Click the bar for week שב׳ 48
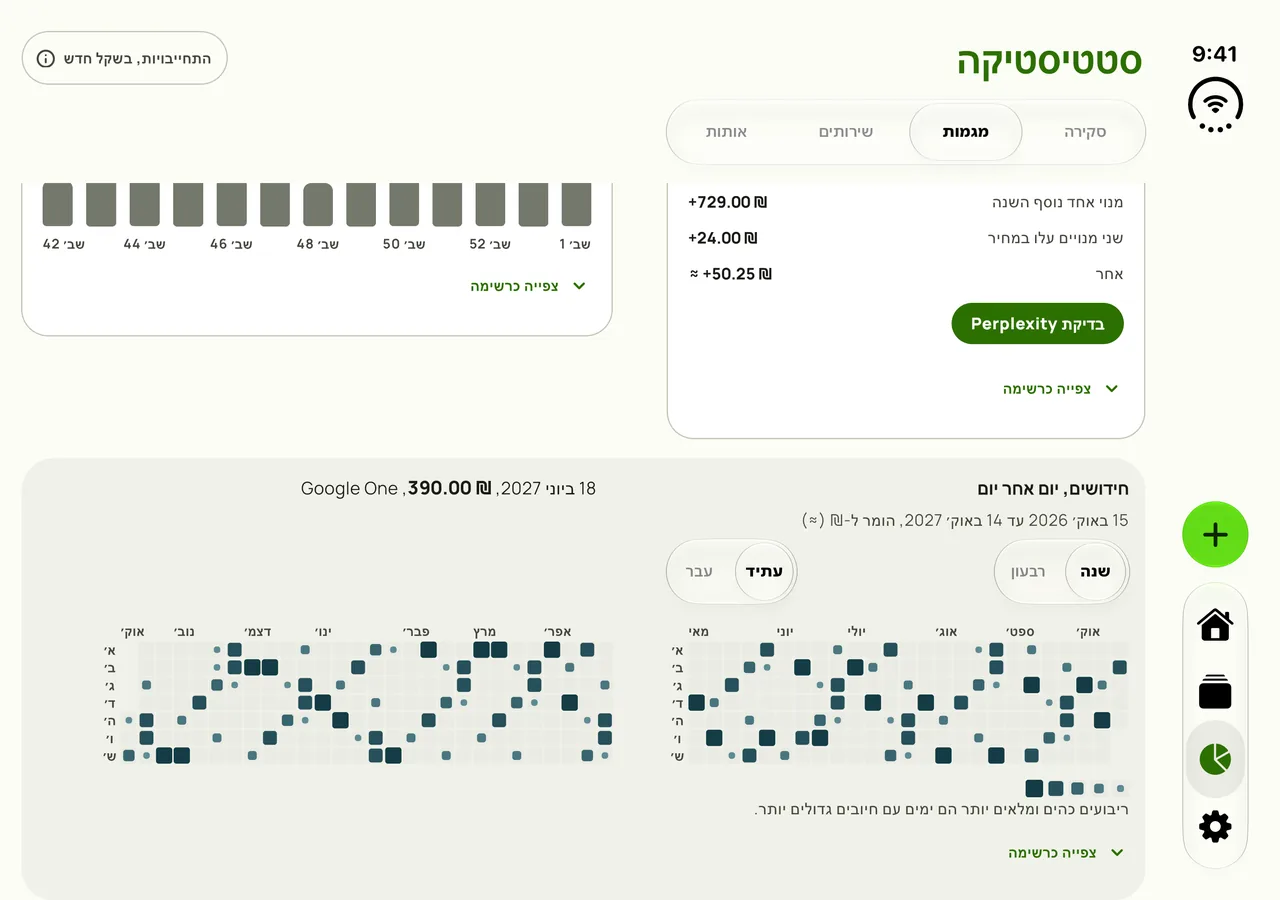 (x=318, y=204)
